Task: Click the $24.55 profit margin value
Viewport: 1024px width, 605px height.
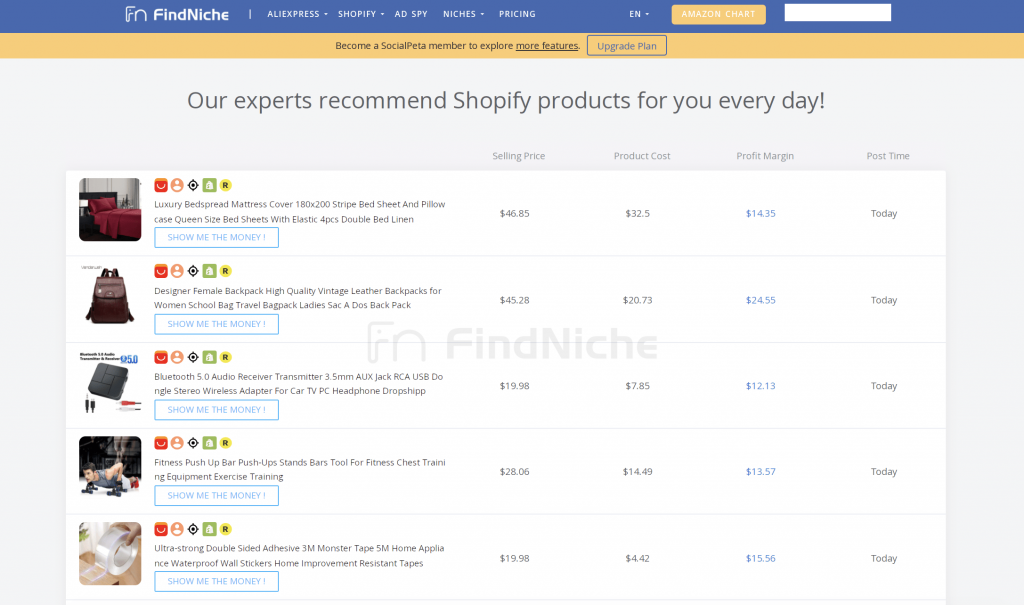Action: pos(761,301)
